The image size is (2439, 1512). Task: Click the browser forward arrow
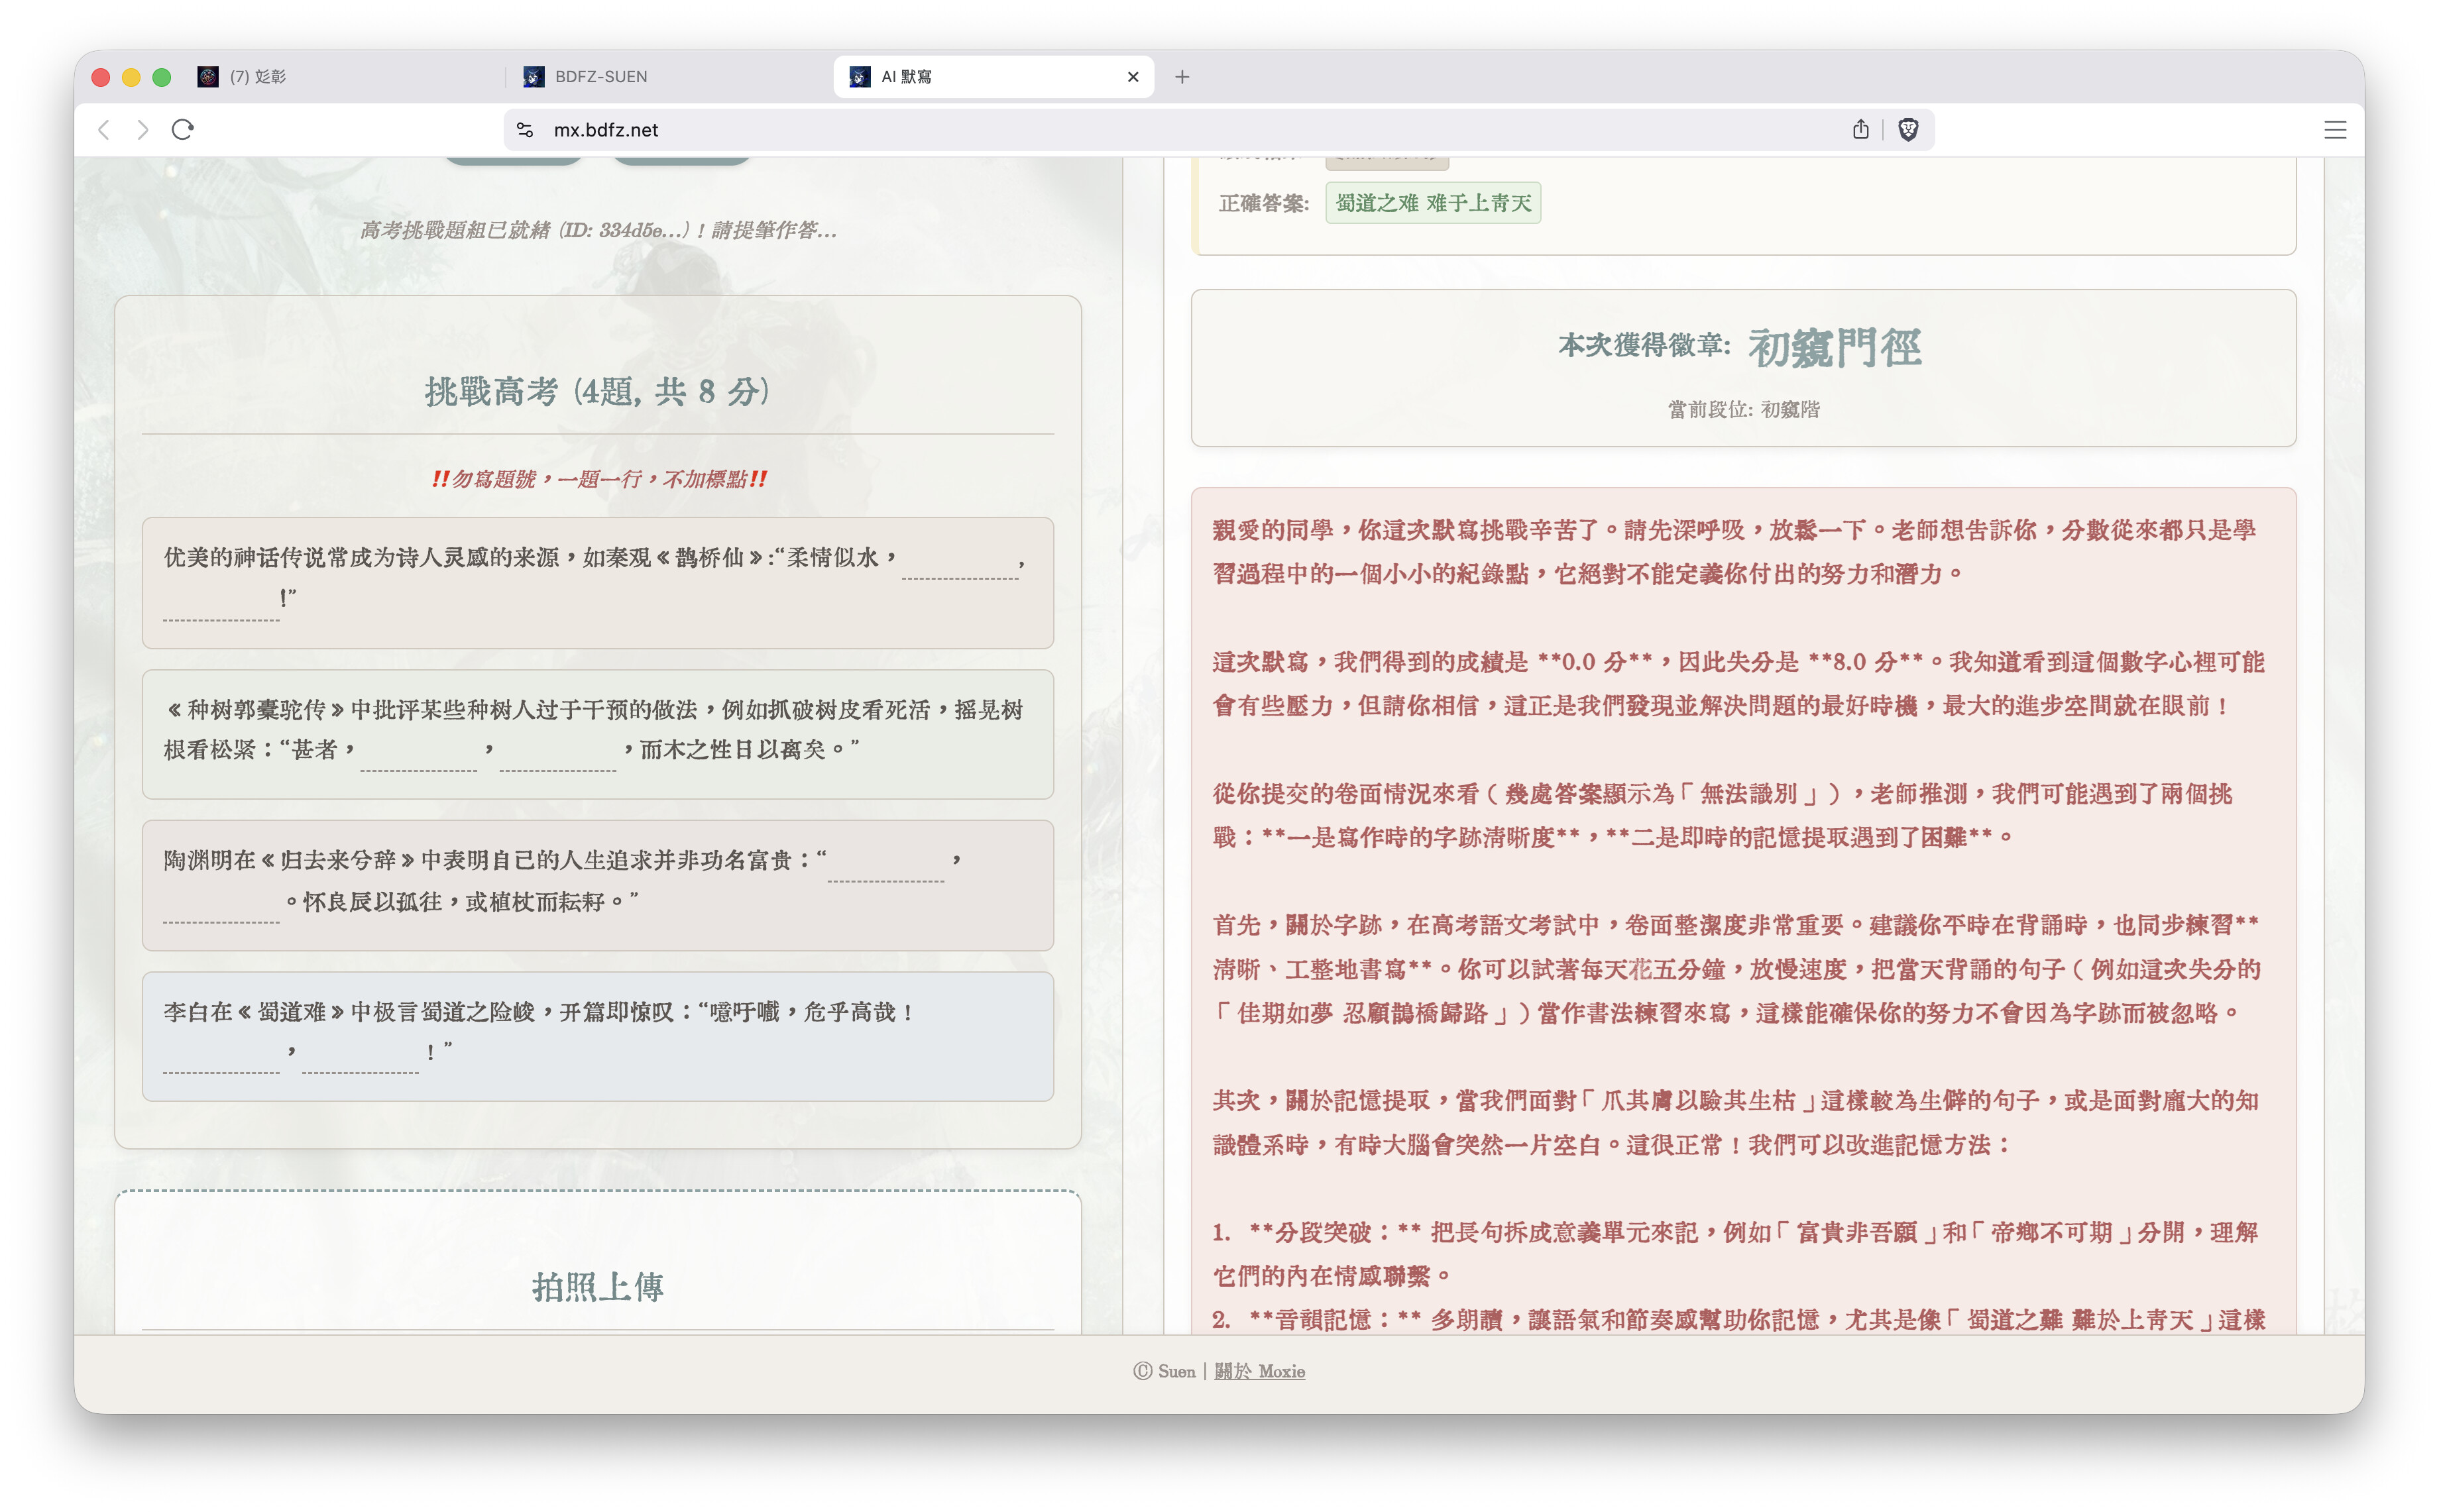[143, 130]
